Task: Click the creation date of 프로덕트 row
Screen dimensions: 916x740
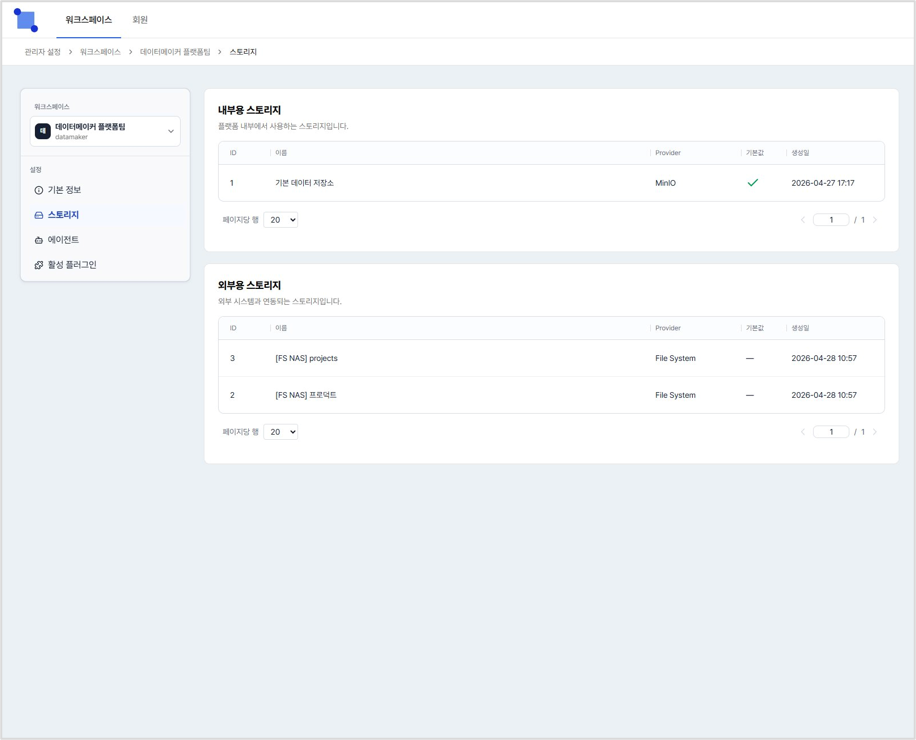Action: click(824, 395)
